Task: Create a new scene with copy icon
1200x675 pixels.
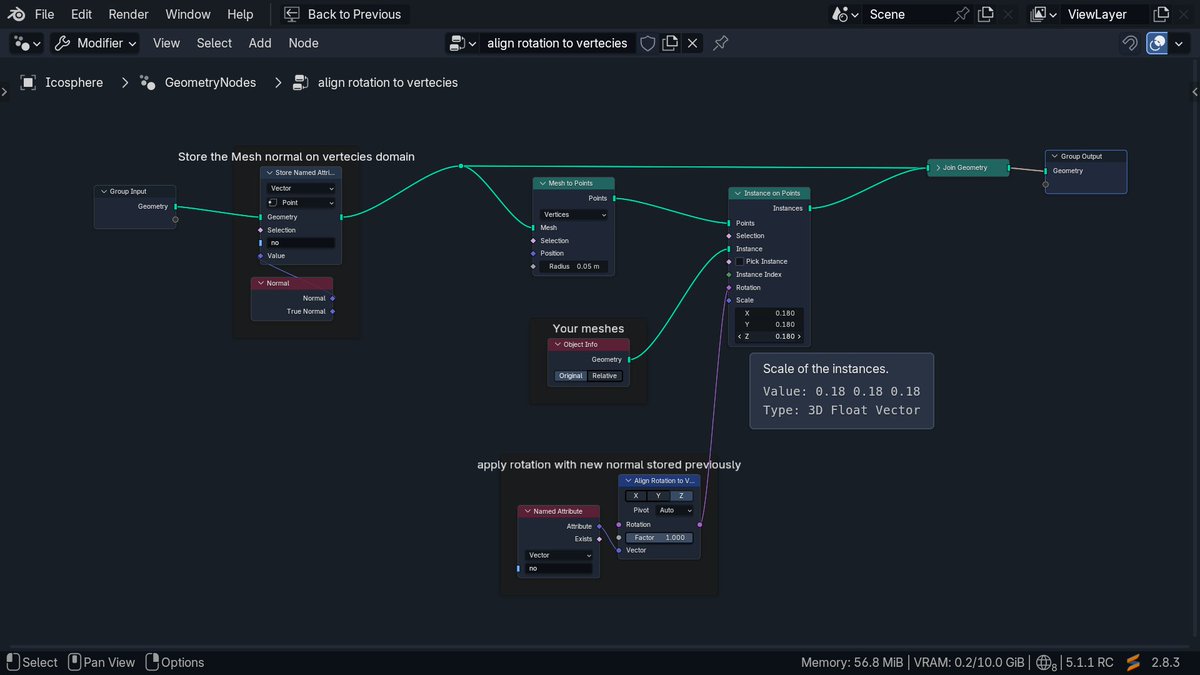Action: (986, 14)
